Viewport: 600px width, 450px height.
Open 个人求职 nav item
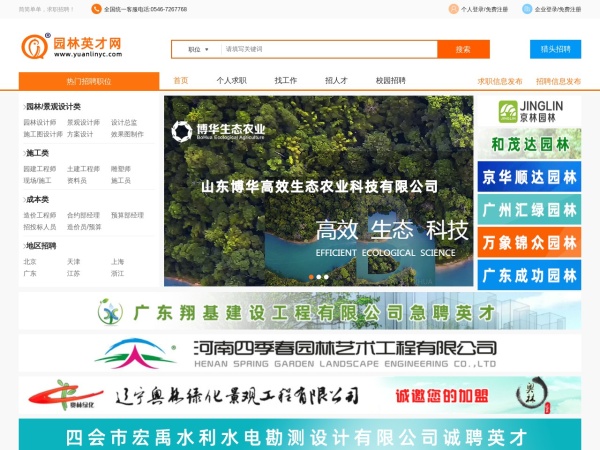(x=232, y=80)
